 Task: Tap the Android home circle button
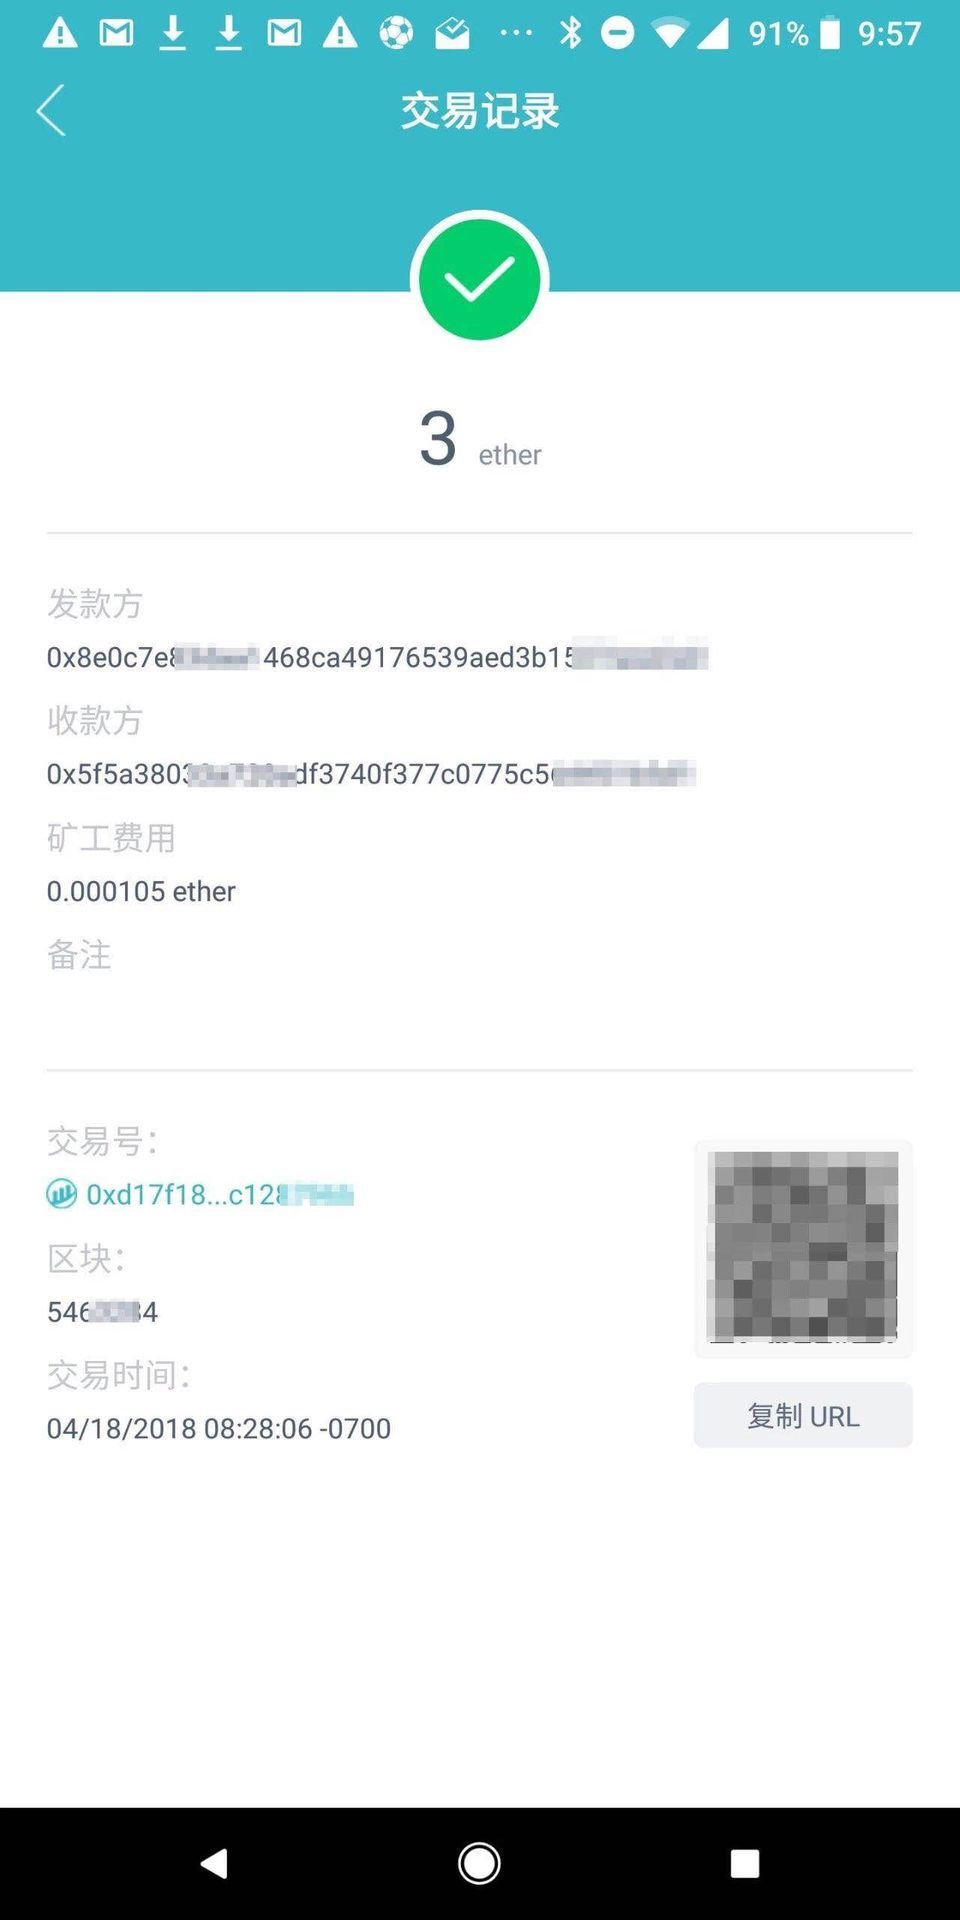(480, 1863)
